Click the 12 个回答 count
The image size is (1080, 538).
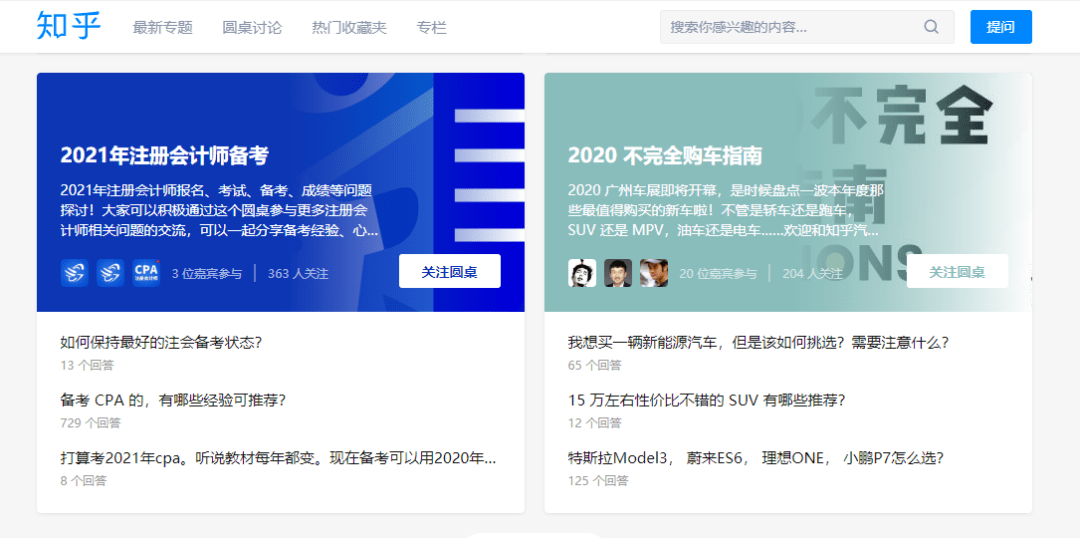(594, 423)
